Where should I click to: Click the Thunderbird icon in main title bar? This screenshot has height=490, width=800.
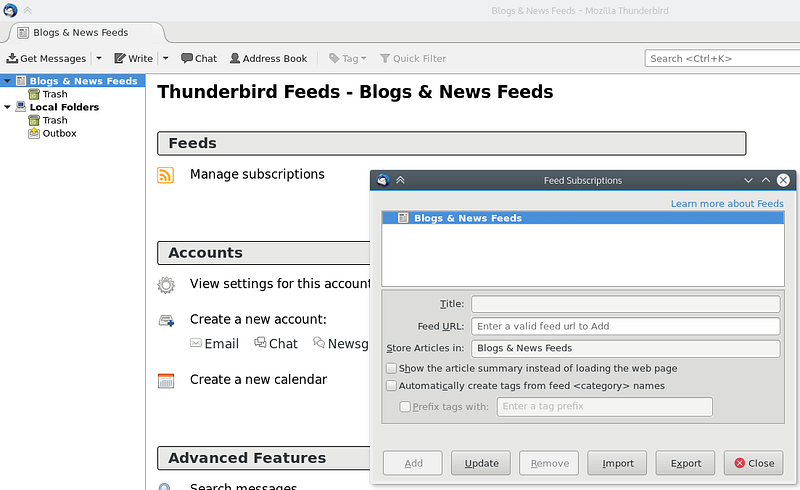pos(10,10)
